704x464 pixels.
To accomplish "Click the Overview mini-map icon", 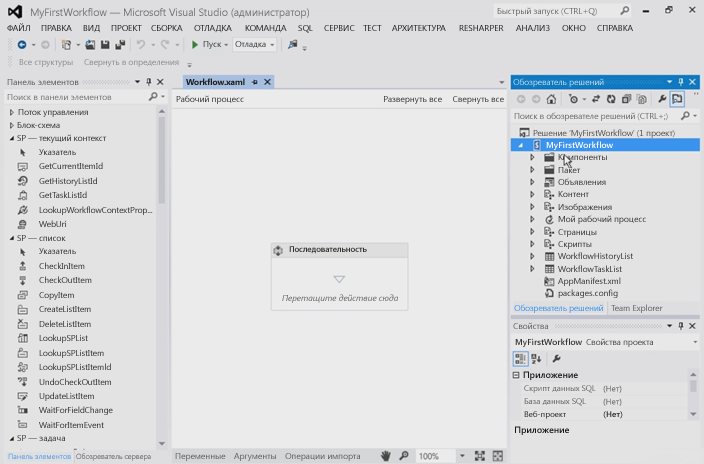I will (497, 456).
